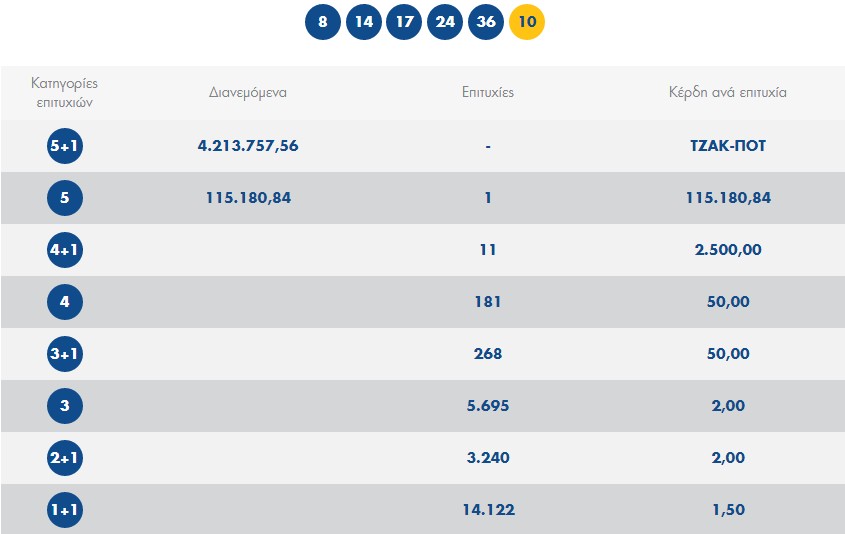
Task: Click the 1+1 category badge
Action: (65, 510)
